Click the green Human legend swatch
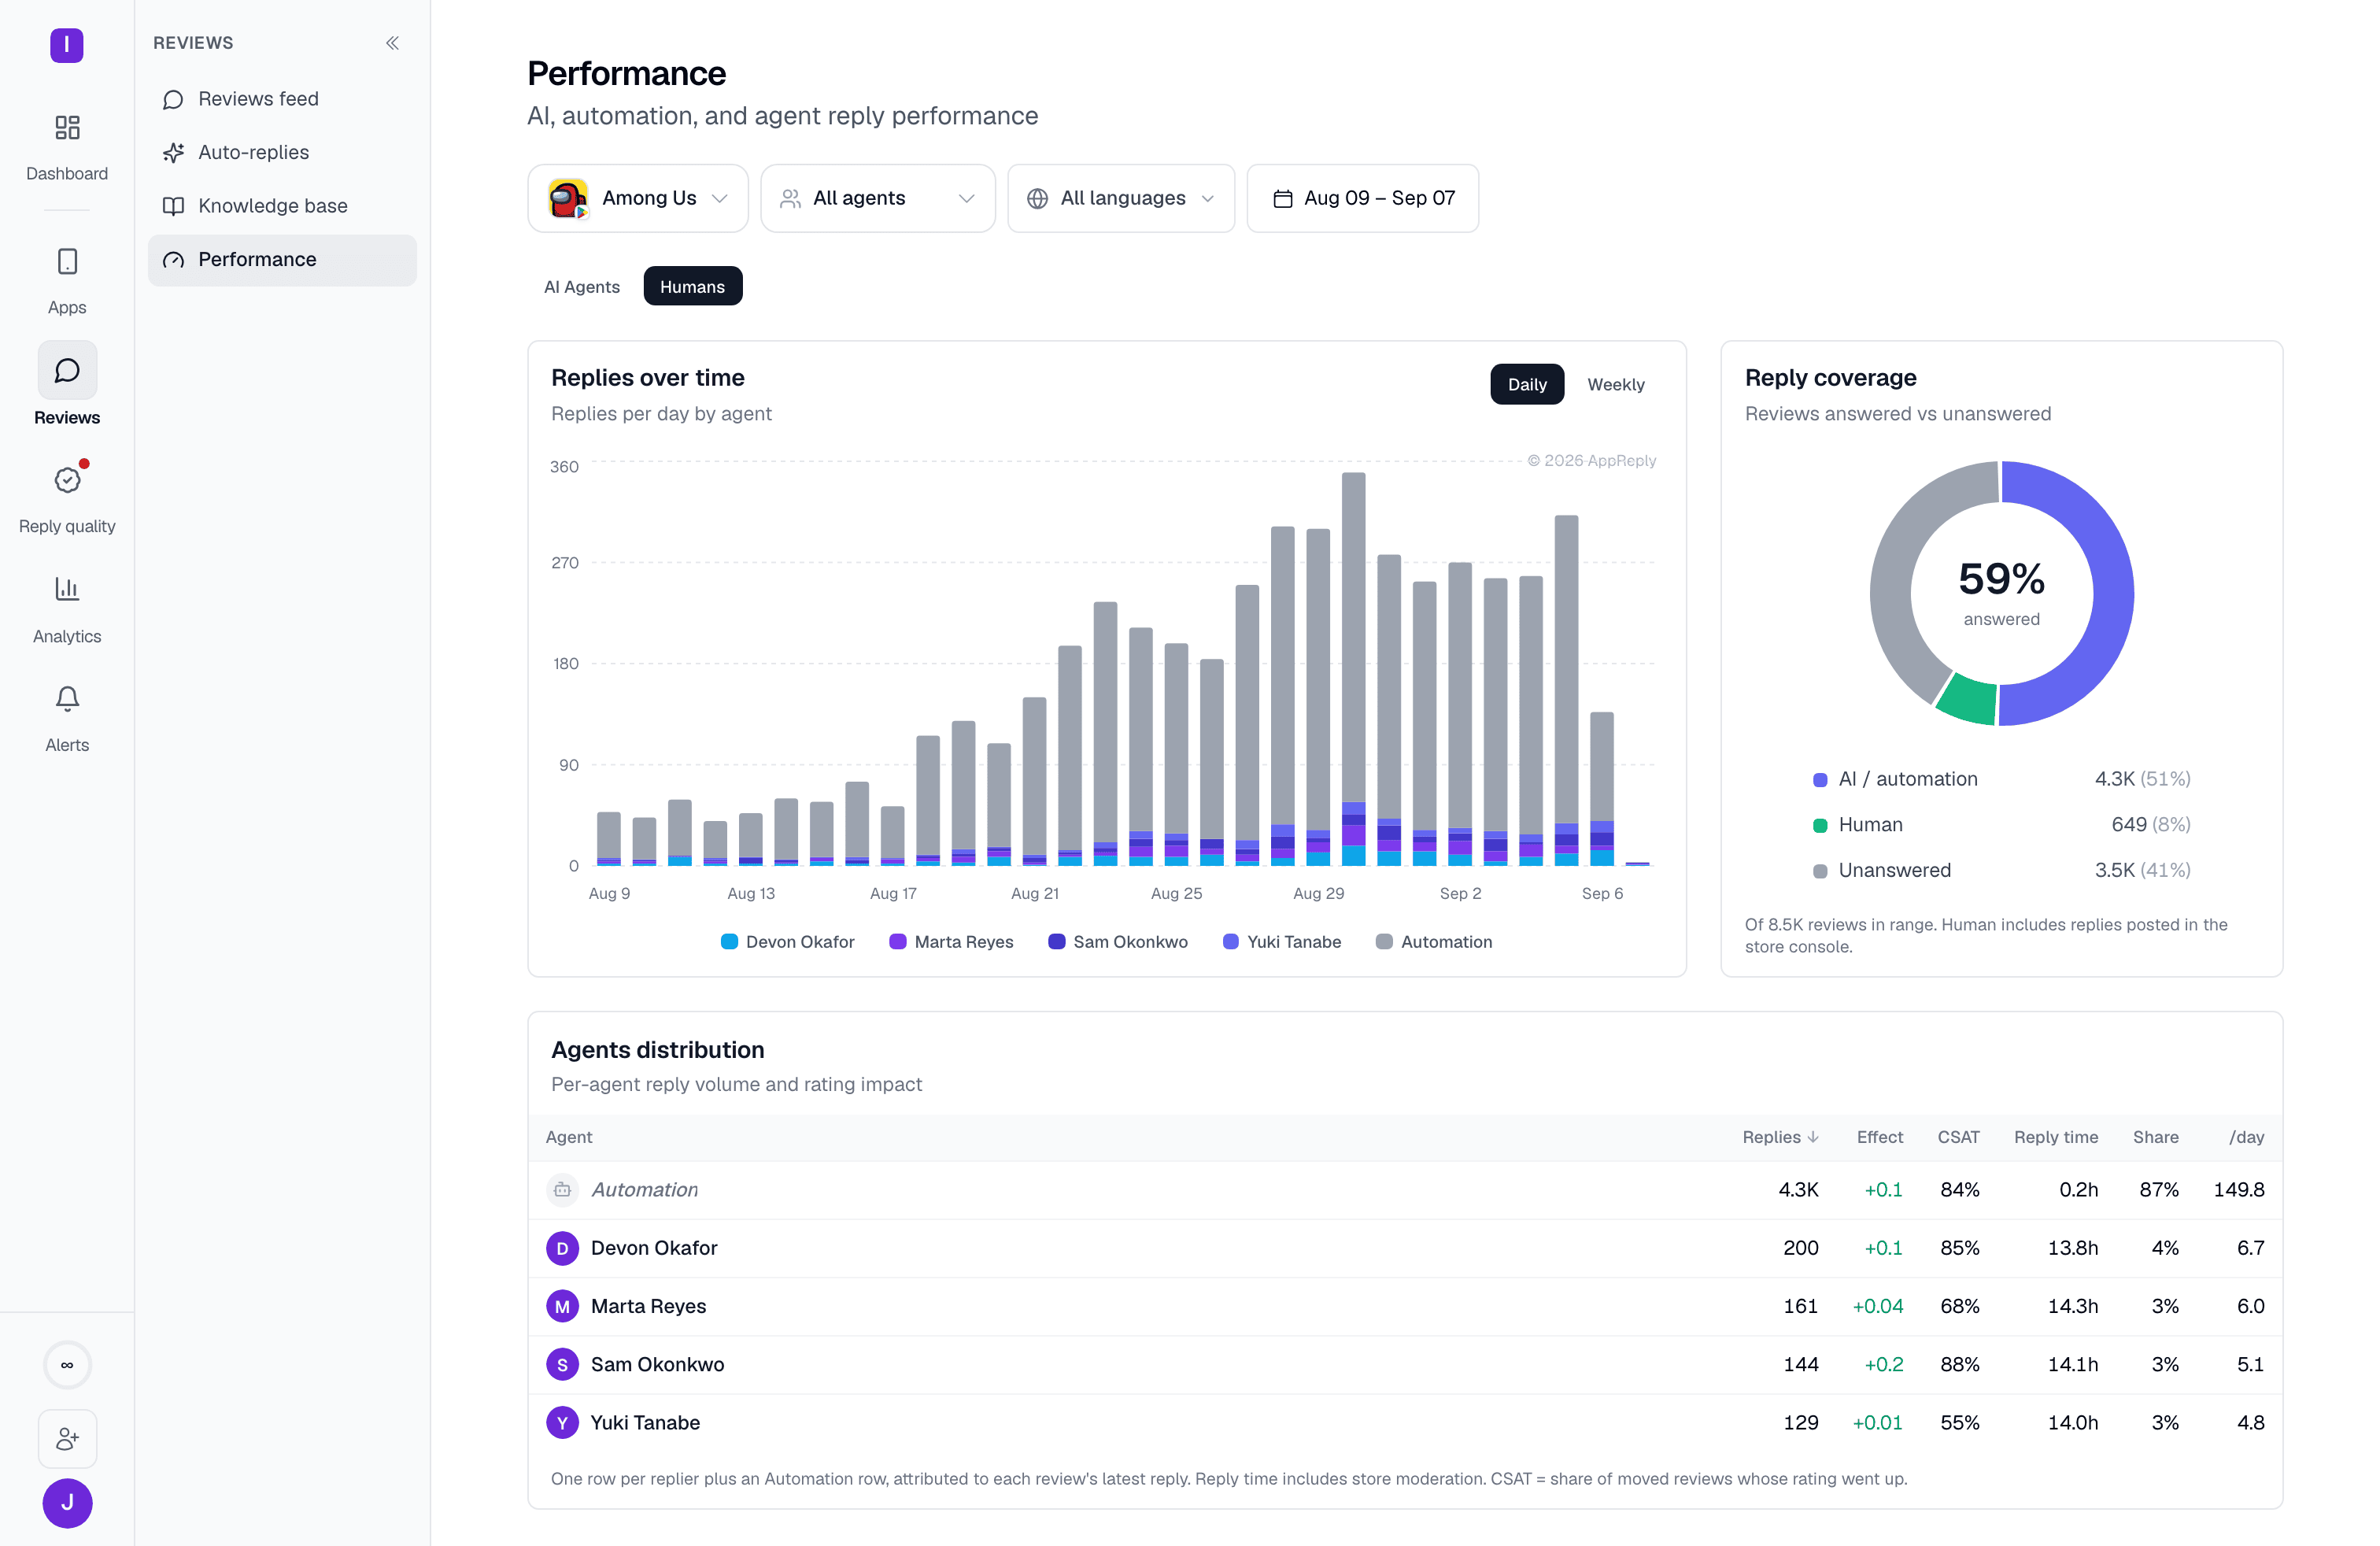Viewport: 2380px width, 1546px height. 1820,826
